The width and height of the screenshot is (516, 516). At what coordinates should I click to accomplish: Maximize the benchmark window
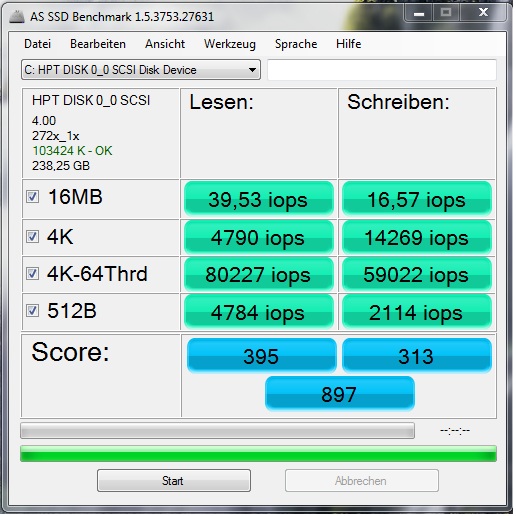point(446,13)
